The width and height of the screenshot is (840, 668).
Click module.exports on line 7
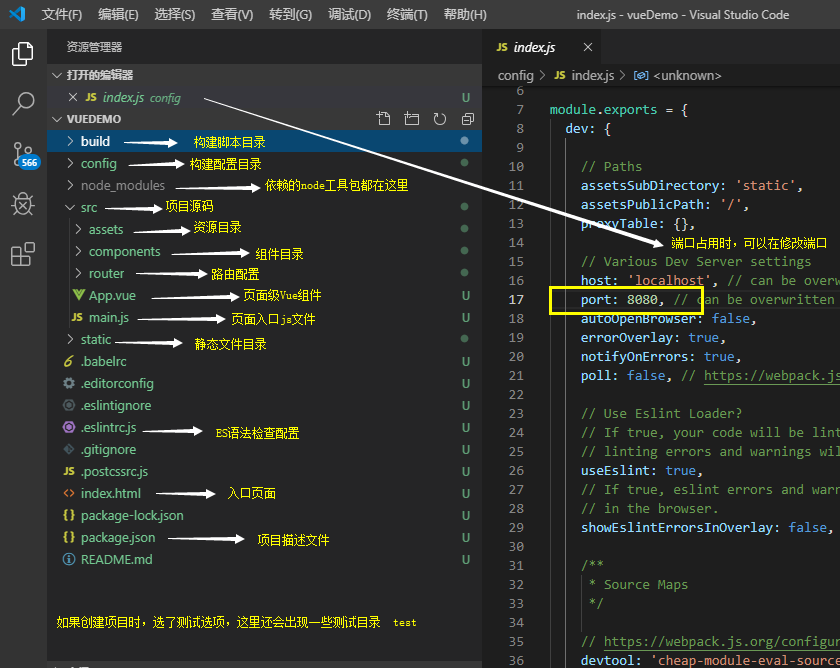pyautogui.click(x=603, y=109)
